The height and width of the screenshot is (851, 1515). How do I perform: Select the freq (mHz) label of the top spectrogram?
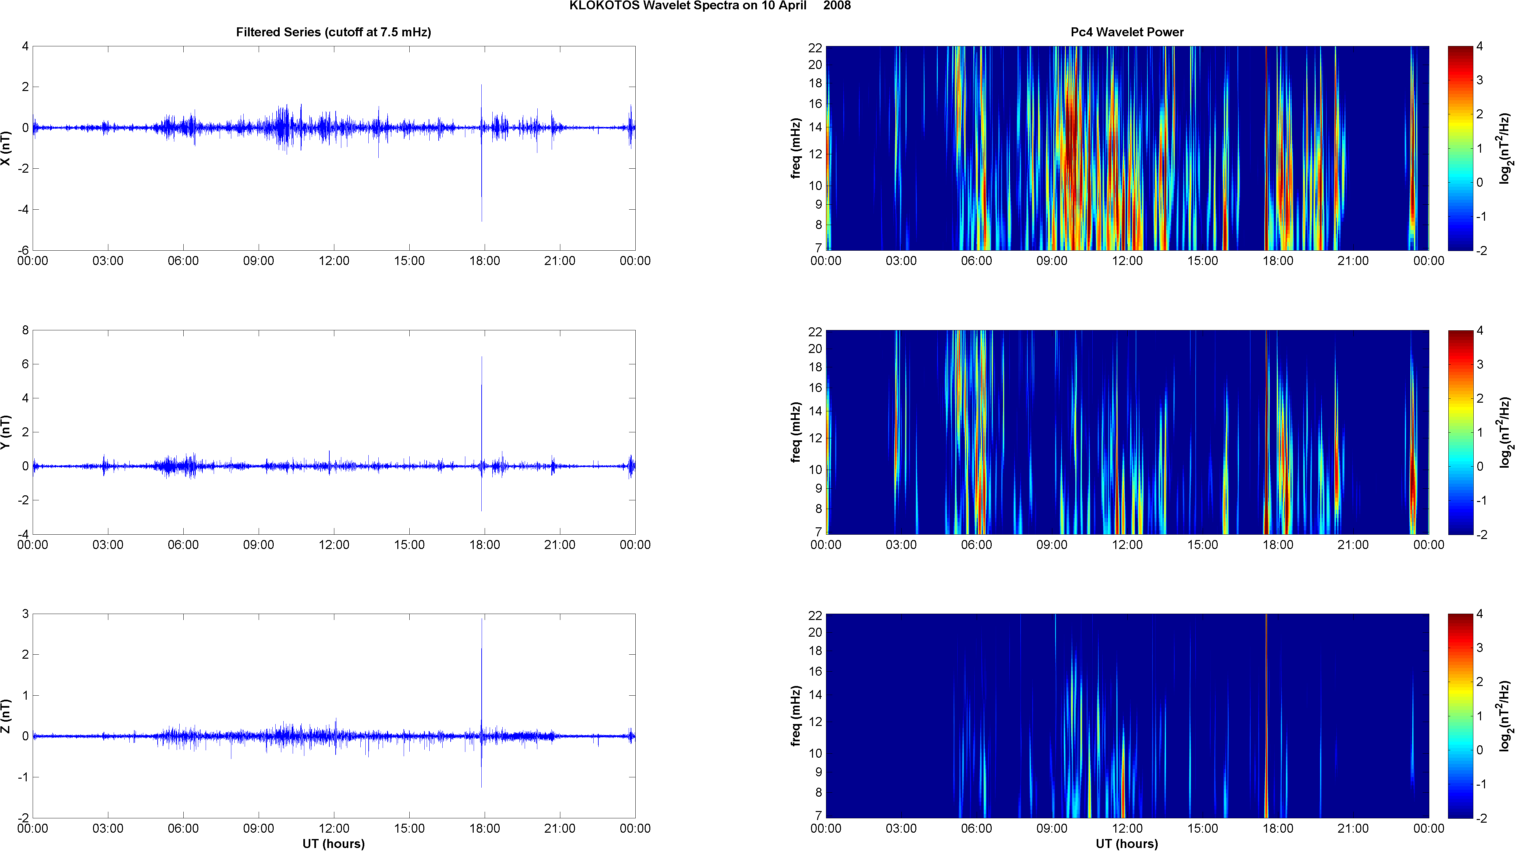tap(796, 148)
